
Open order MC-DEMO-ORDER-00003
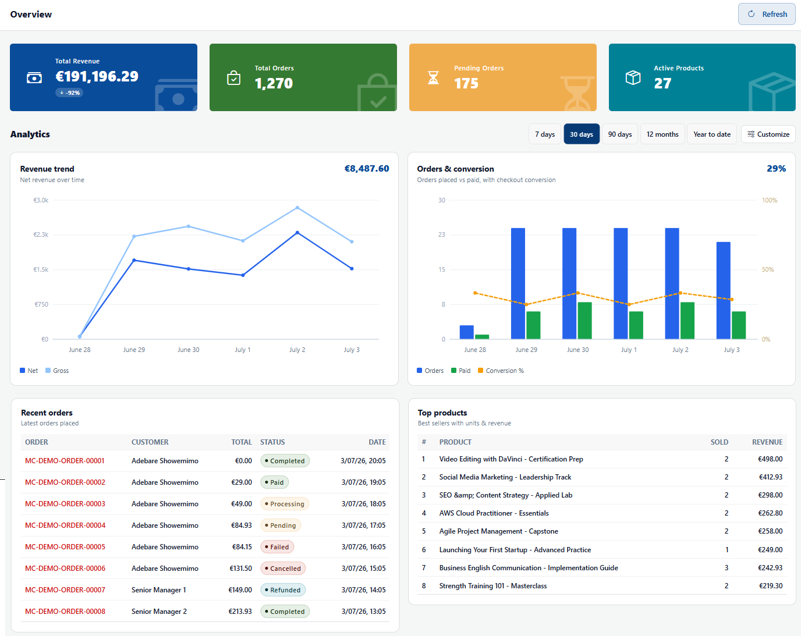[x=65, y=504]
